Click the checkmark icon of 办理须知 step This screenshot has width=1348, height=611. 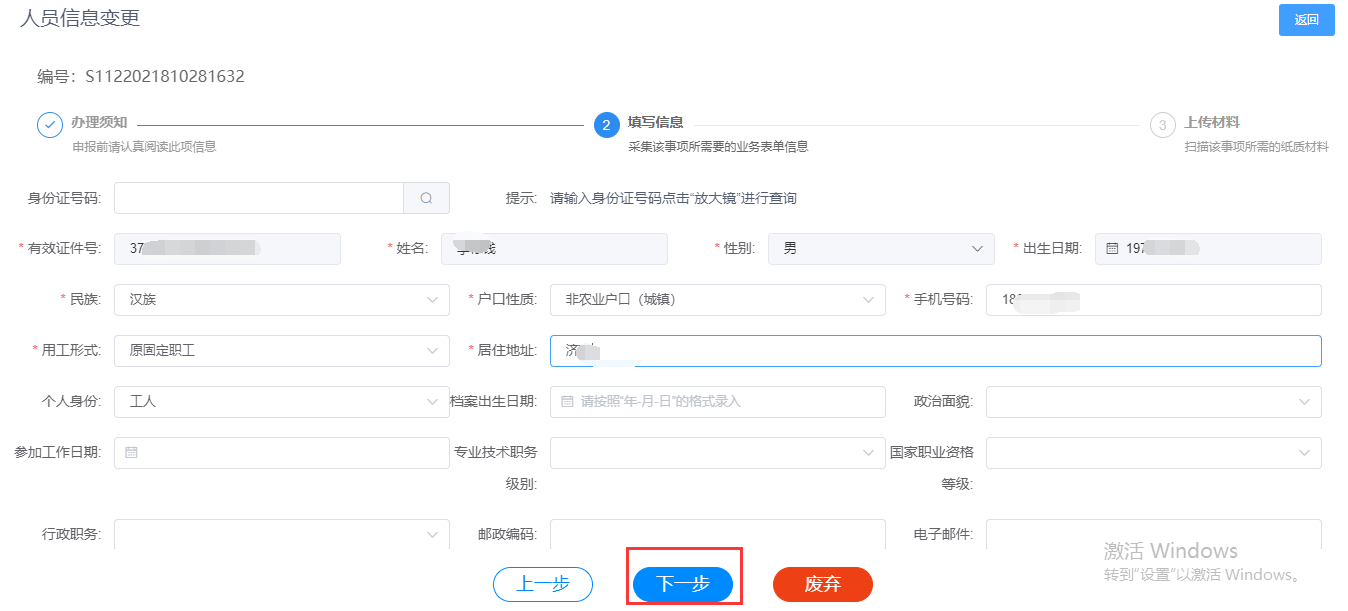(x=50, y=125)
